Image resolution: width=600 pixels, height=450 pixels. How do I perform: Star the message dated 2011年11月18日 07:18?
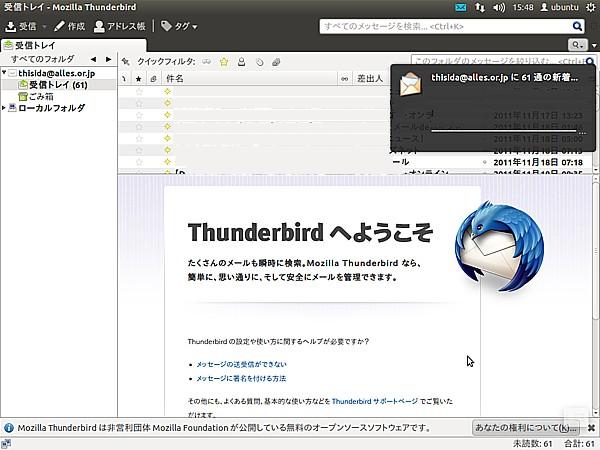(139, 162)
